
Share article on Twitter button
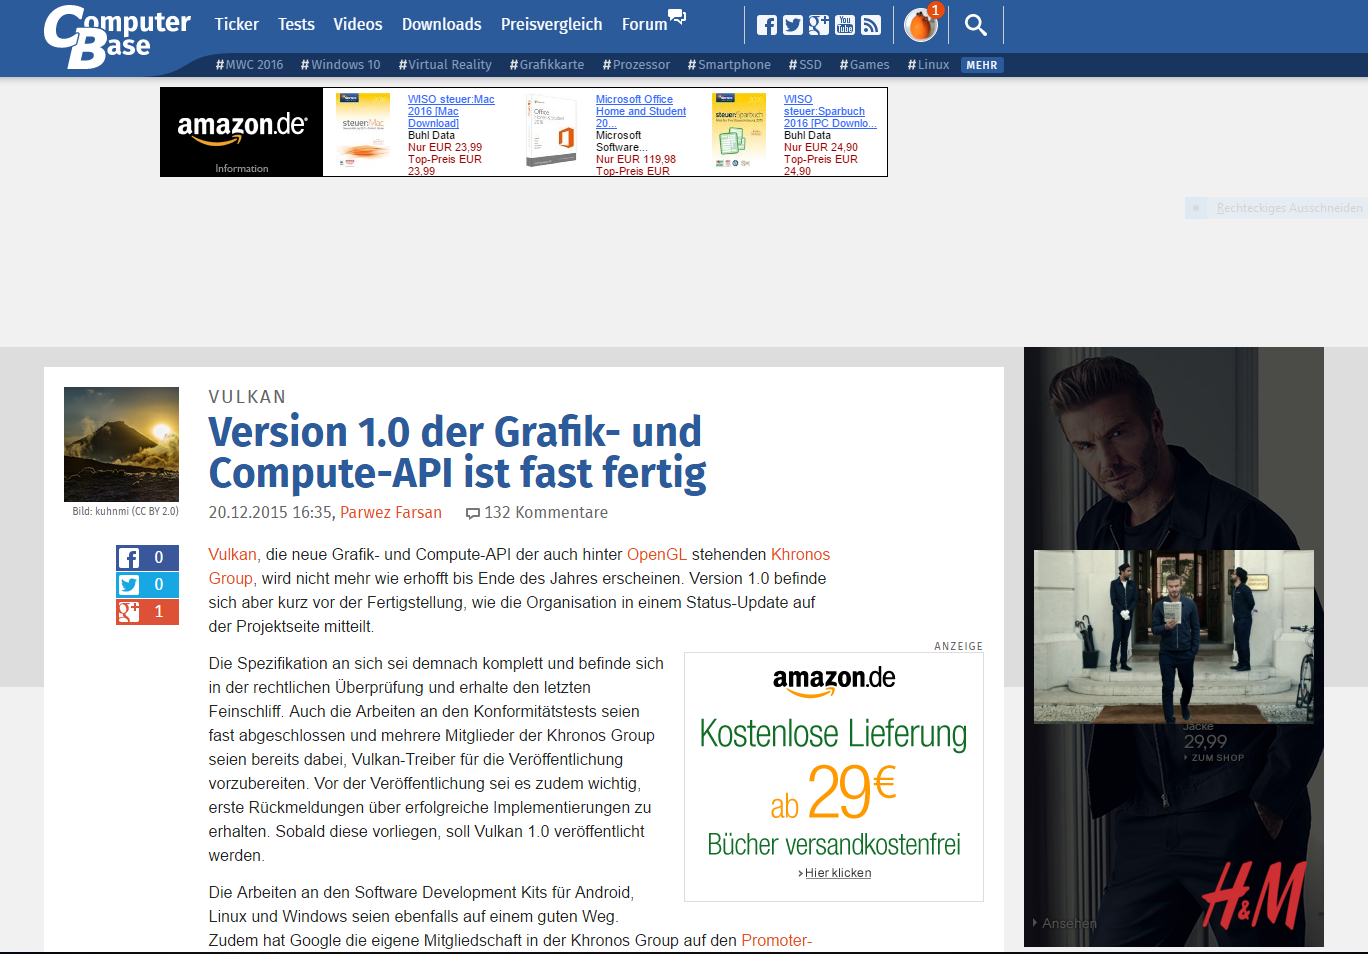(147, 585)
